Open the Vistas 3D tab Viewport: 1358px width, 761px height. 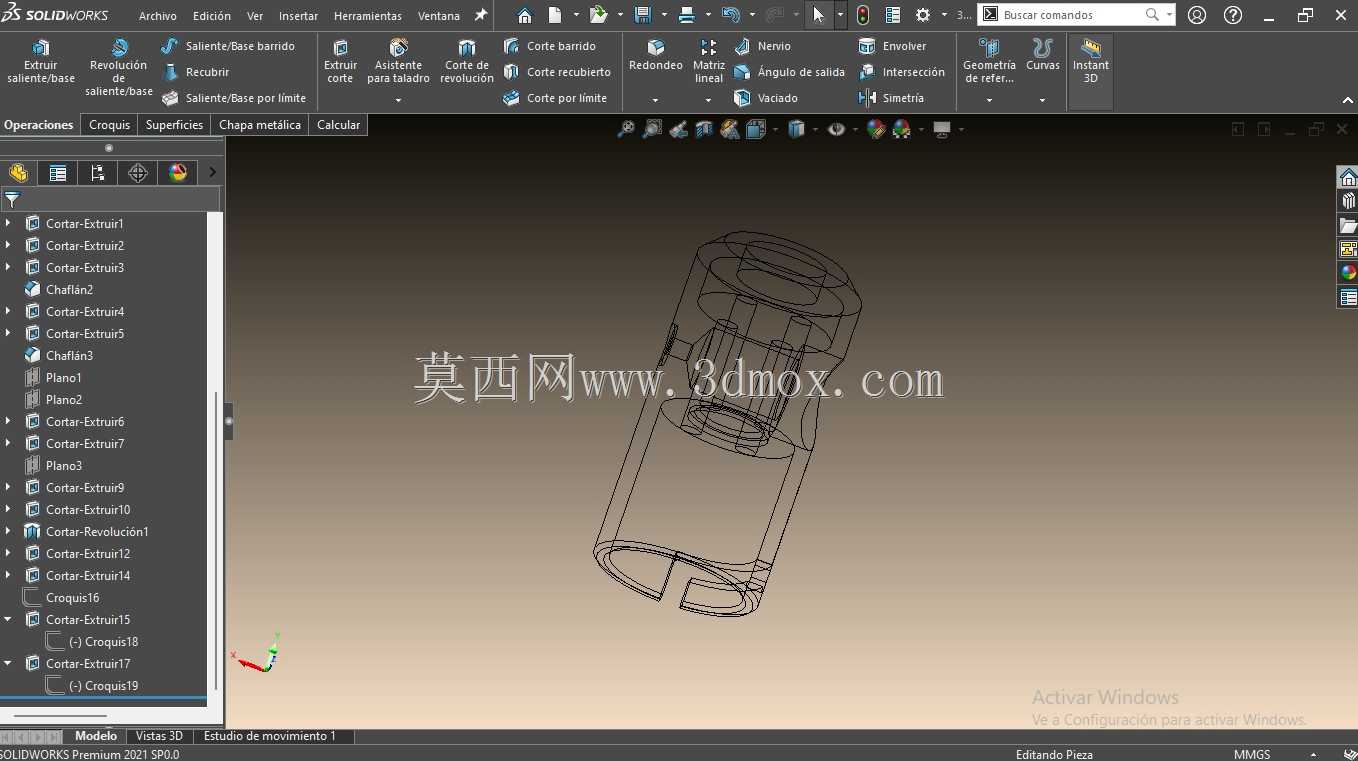point(159,736)
